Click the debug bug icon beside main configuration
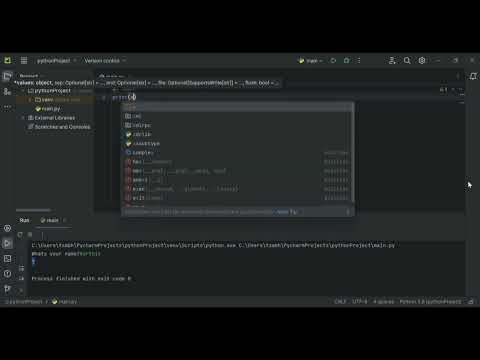The image size is (480, 360). point(346,60)
